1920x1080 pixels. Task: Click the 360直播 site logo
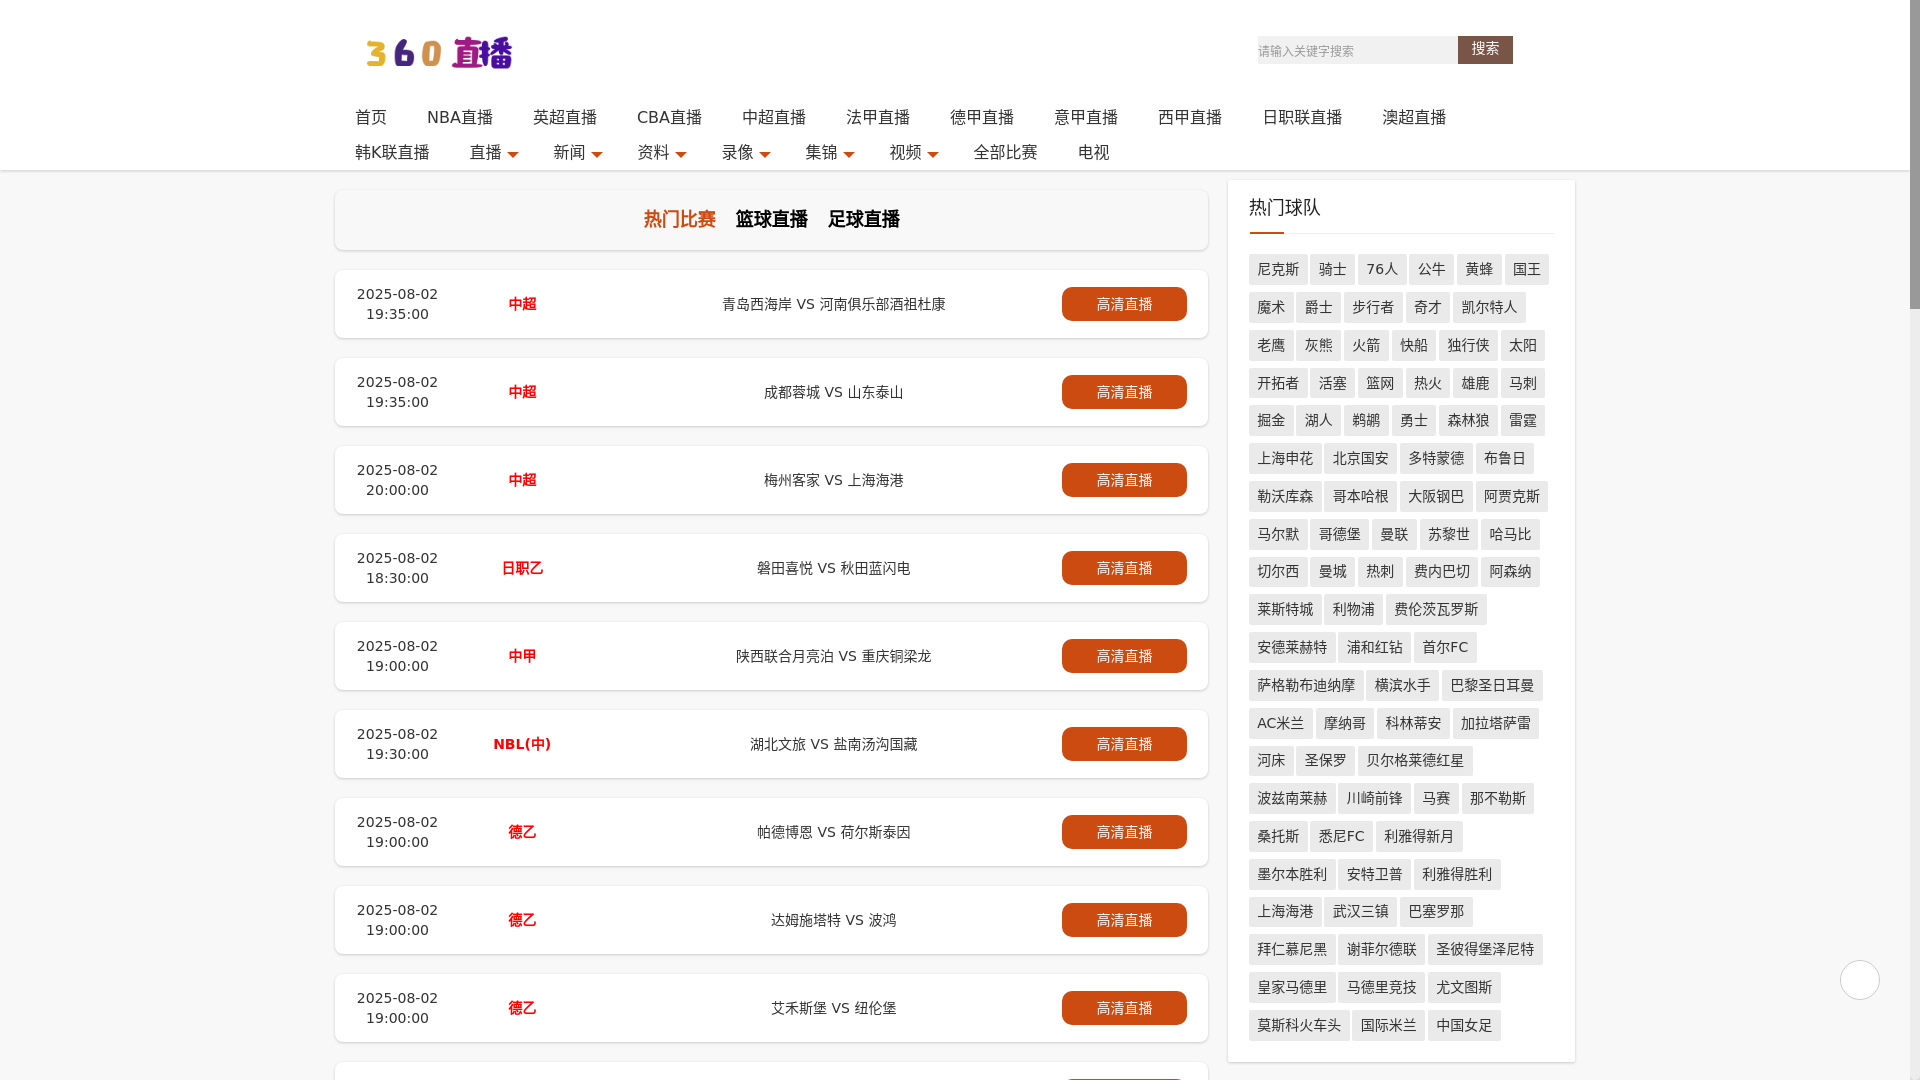pyautogui.click(x=439, y=53)
